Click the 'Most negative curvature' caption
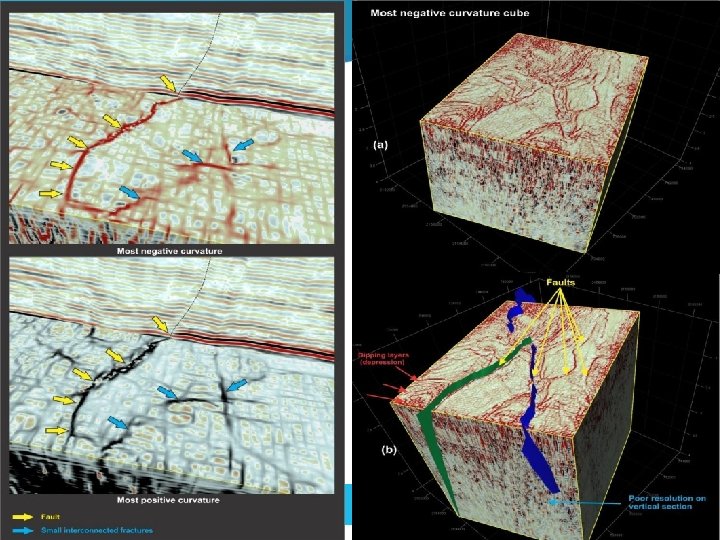720x540 pixels. coord(169,251)
